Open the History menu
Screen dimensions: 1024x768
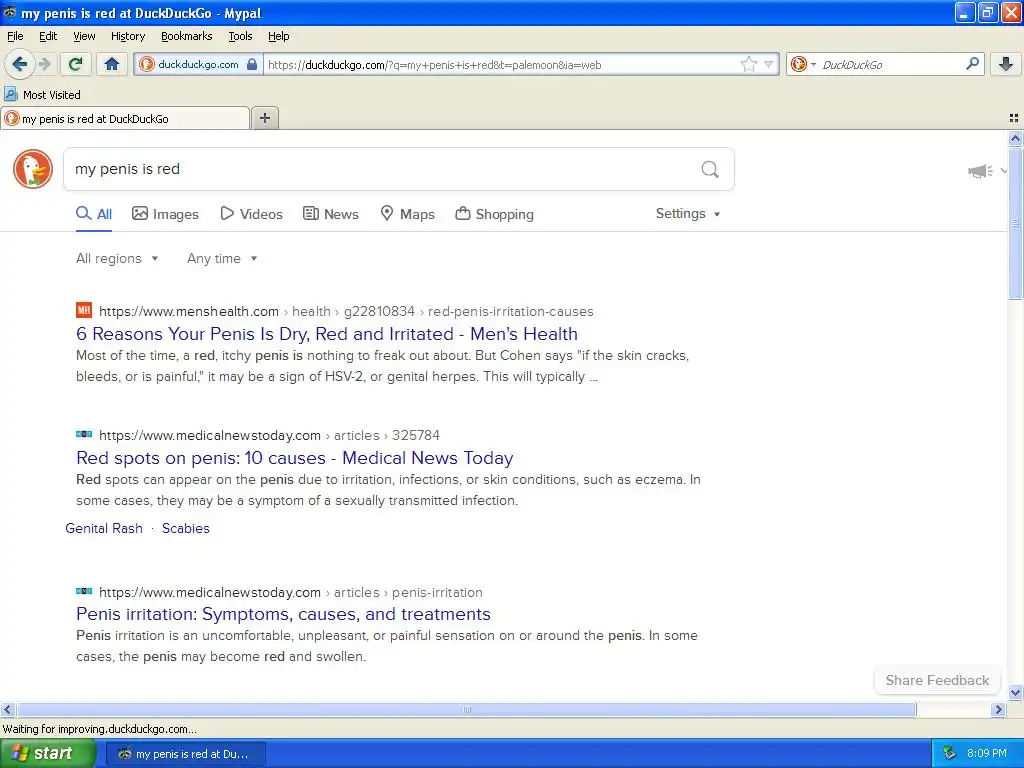127,36
